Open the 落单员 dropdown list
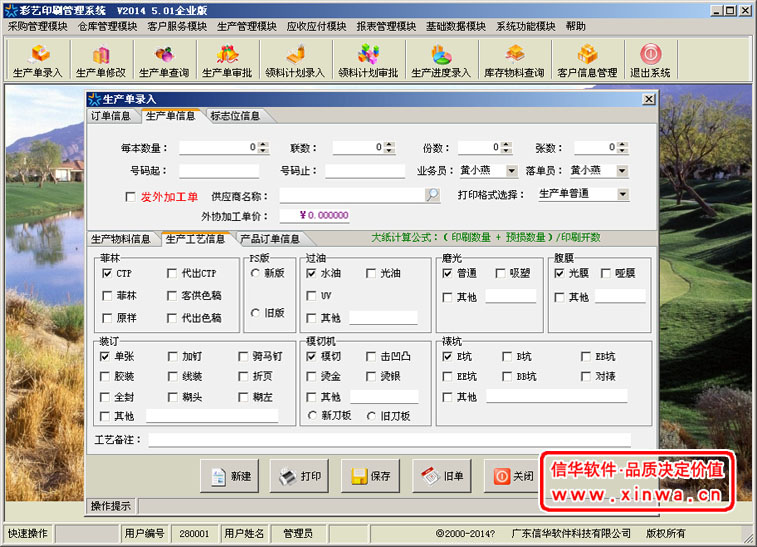Image resolution: width=757 pixels, height=547 pixels. [622, 171]
